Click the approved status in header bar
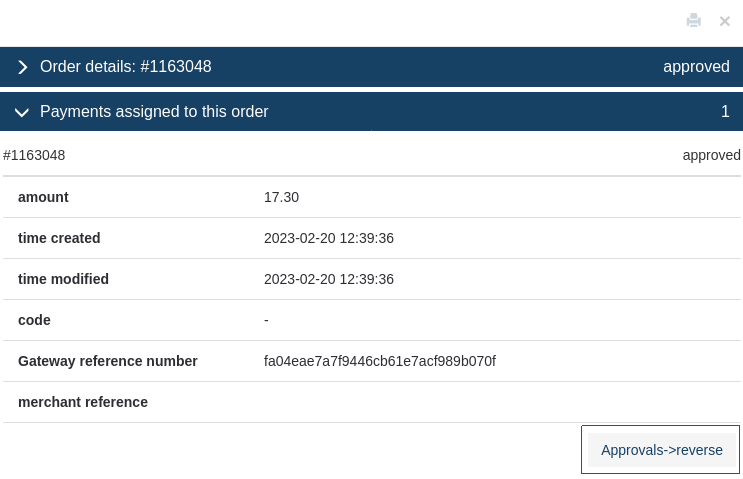The image size is (743, 479). (696, 67)
